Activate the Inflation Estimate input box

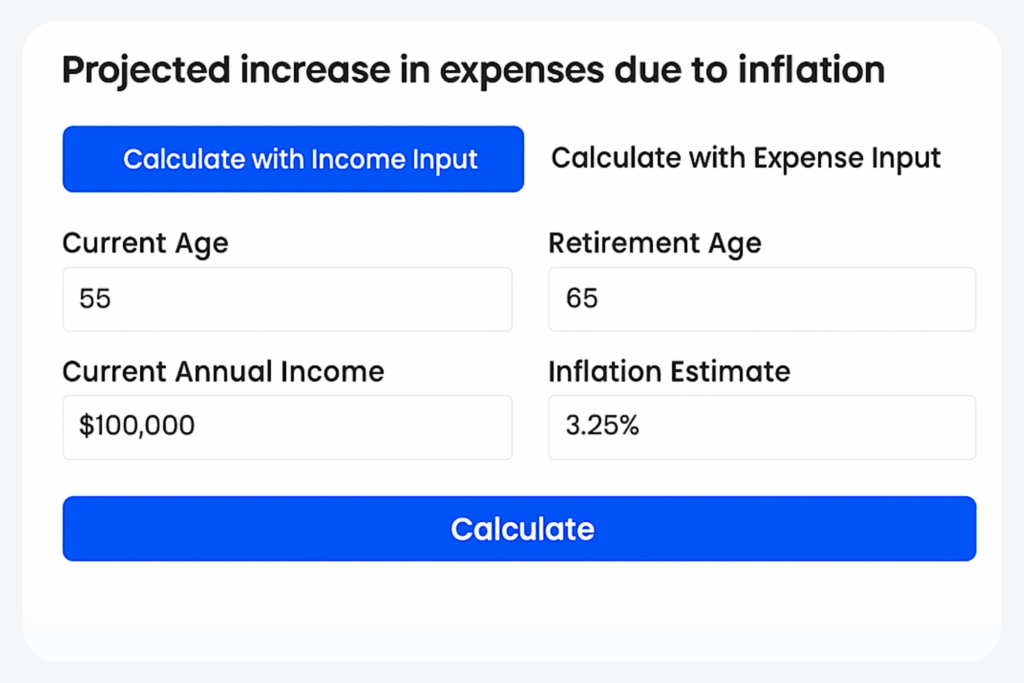[x=761, y=427]
